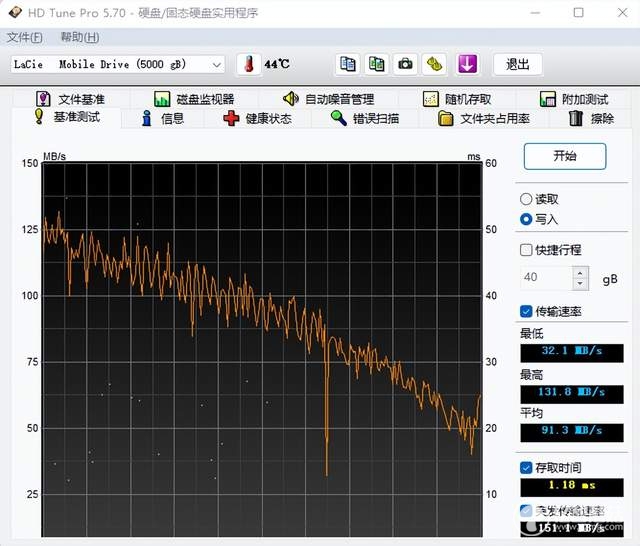
Task: Open the options settings icon
Action: coord(434,64)
